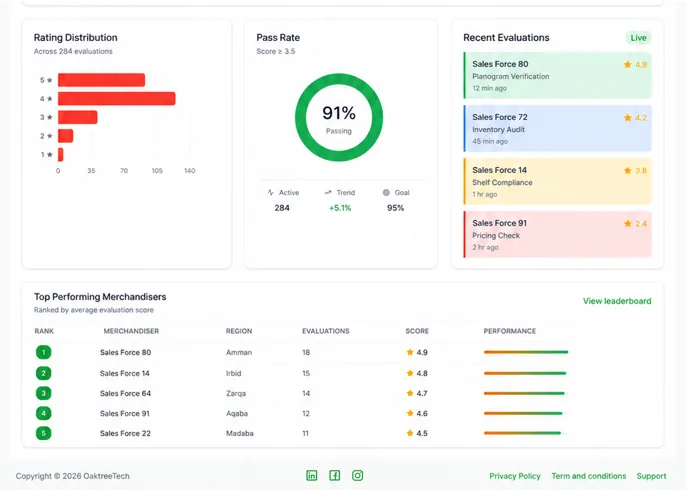Click the Trend arrow icon under Pass Rate
The height and width of the screenshot is (490, 686).
tap(328, 192)
